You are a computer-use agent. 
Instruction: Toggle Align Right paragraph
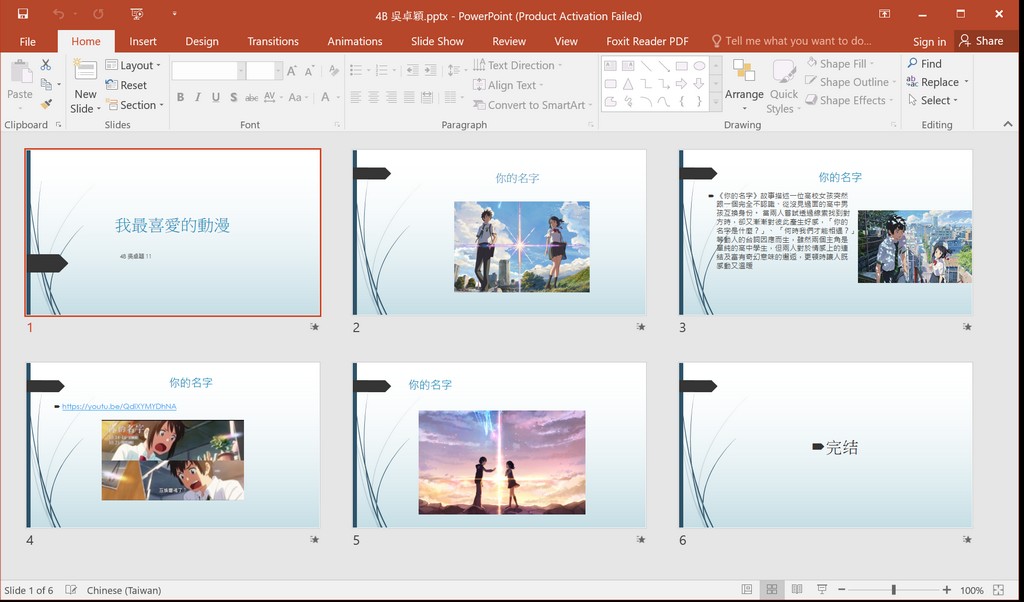pos(391,97)
